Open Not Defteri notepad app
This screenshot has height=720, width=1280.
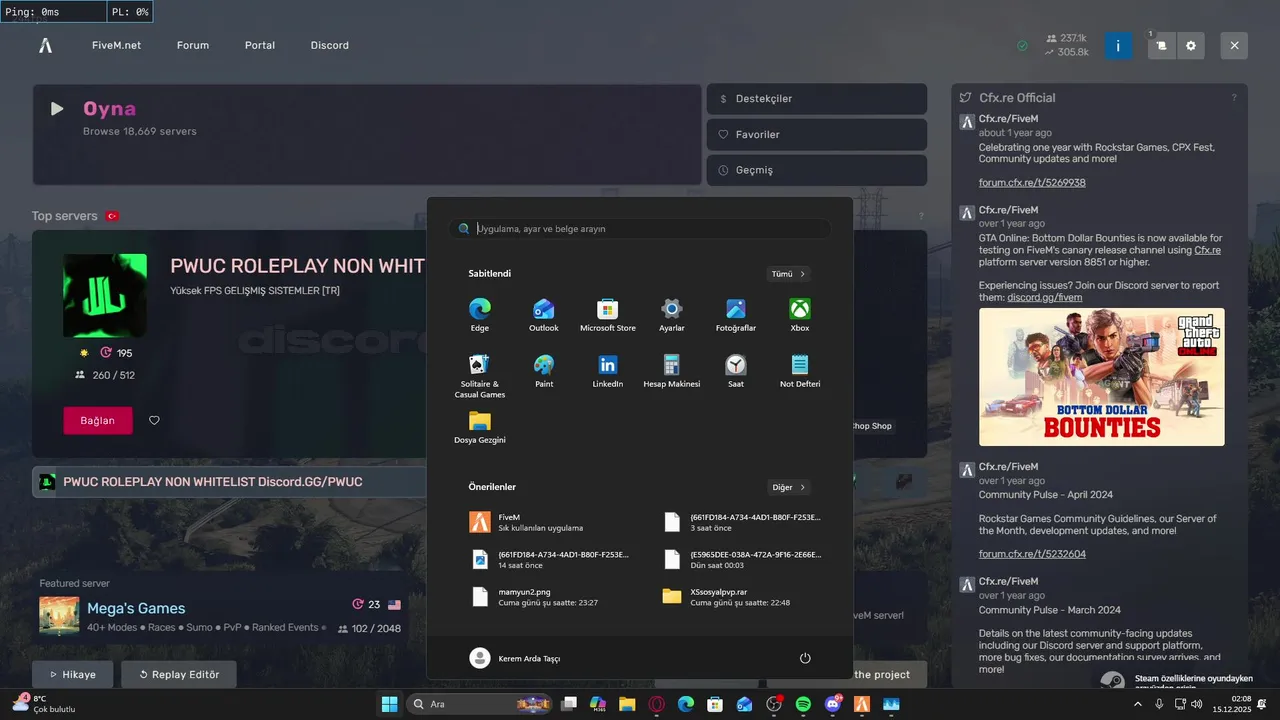(x=800, y=371)
